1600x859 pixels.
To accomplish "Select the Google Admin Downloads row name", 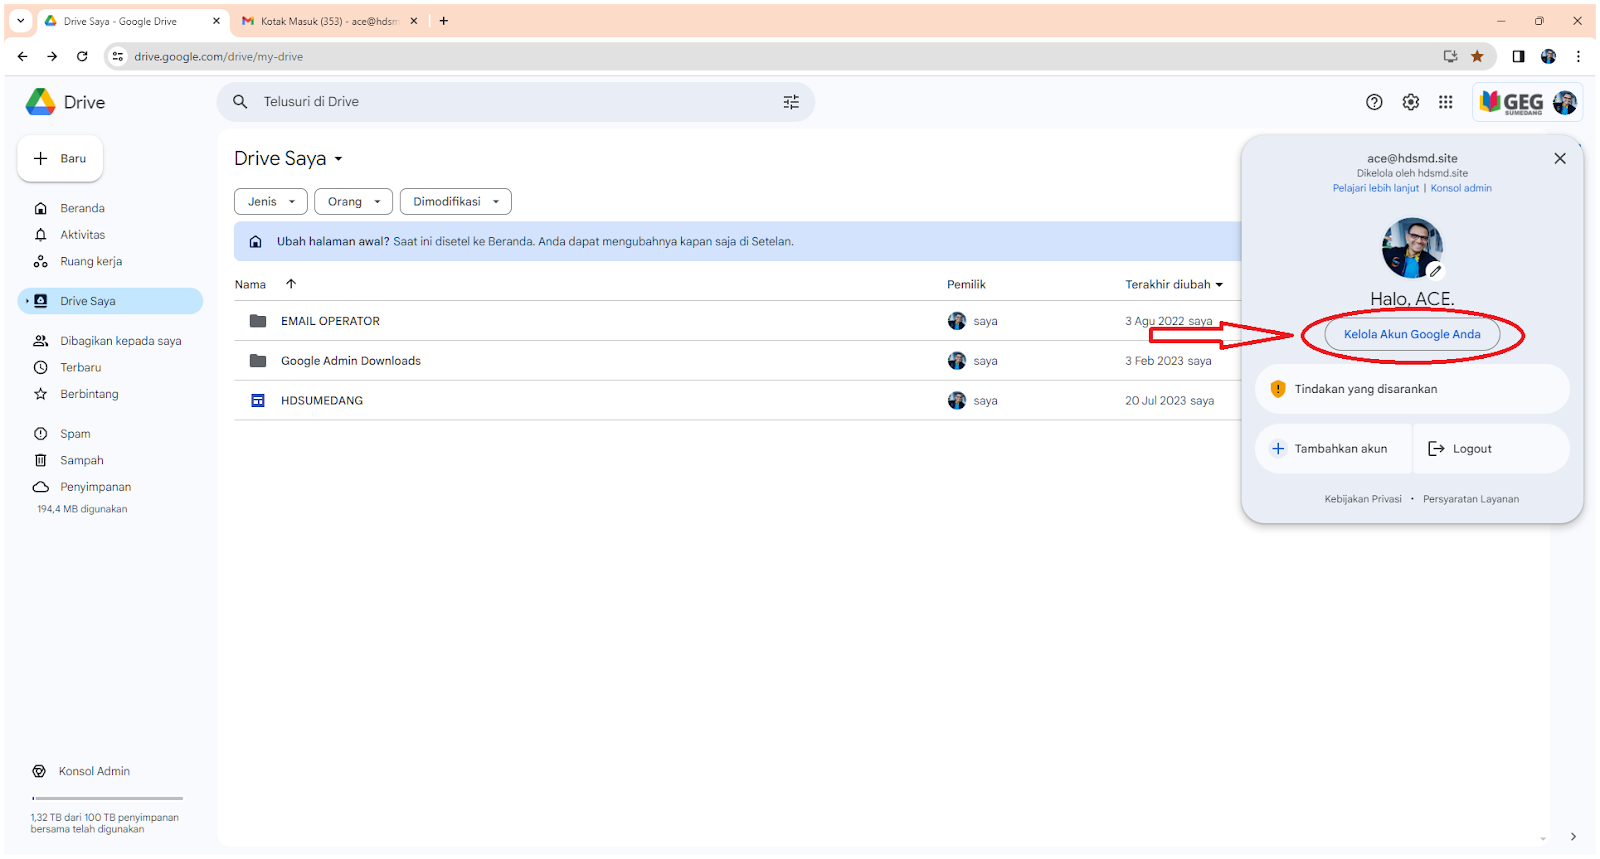I will point(351,361).
